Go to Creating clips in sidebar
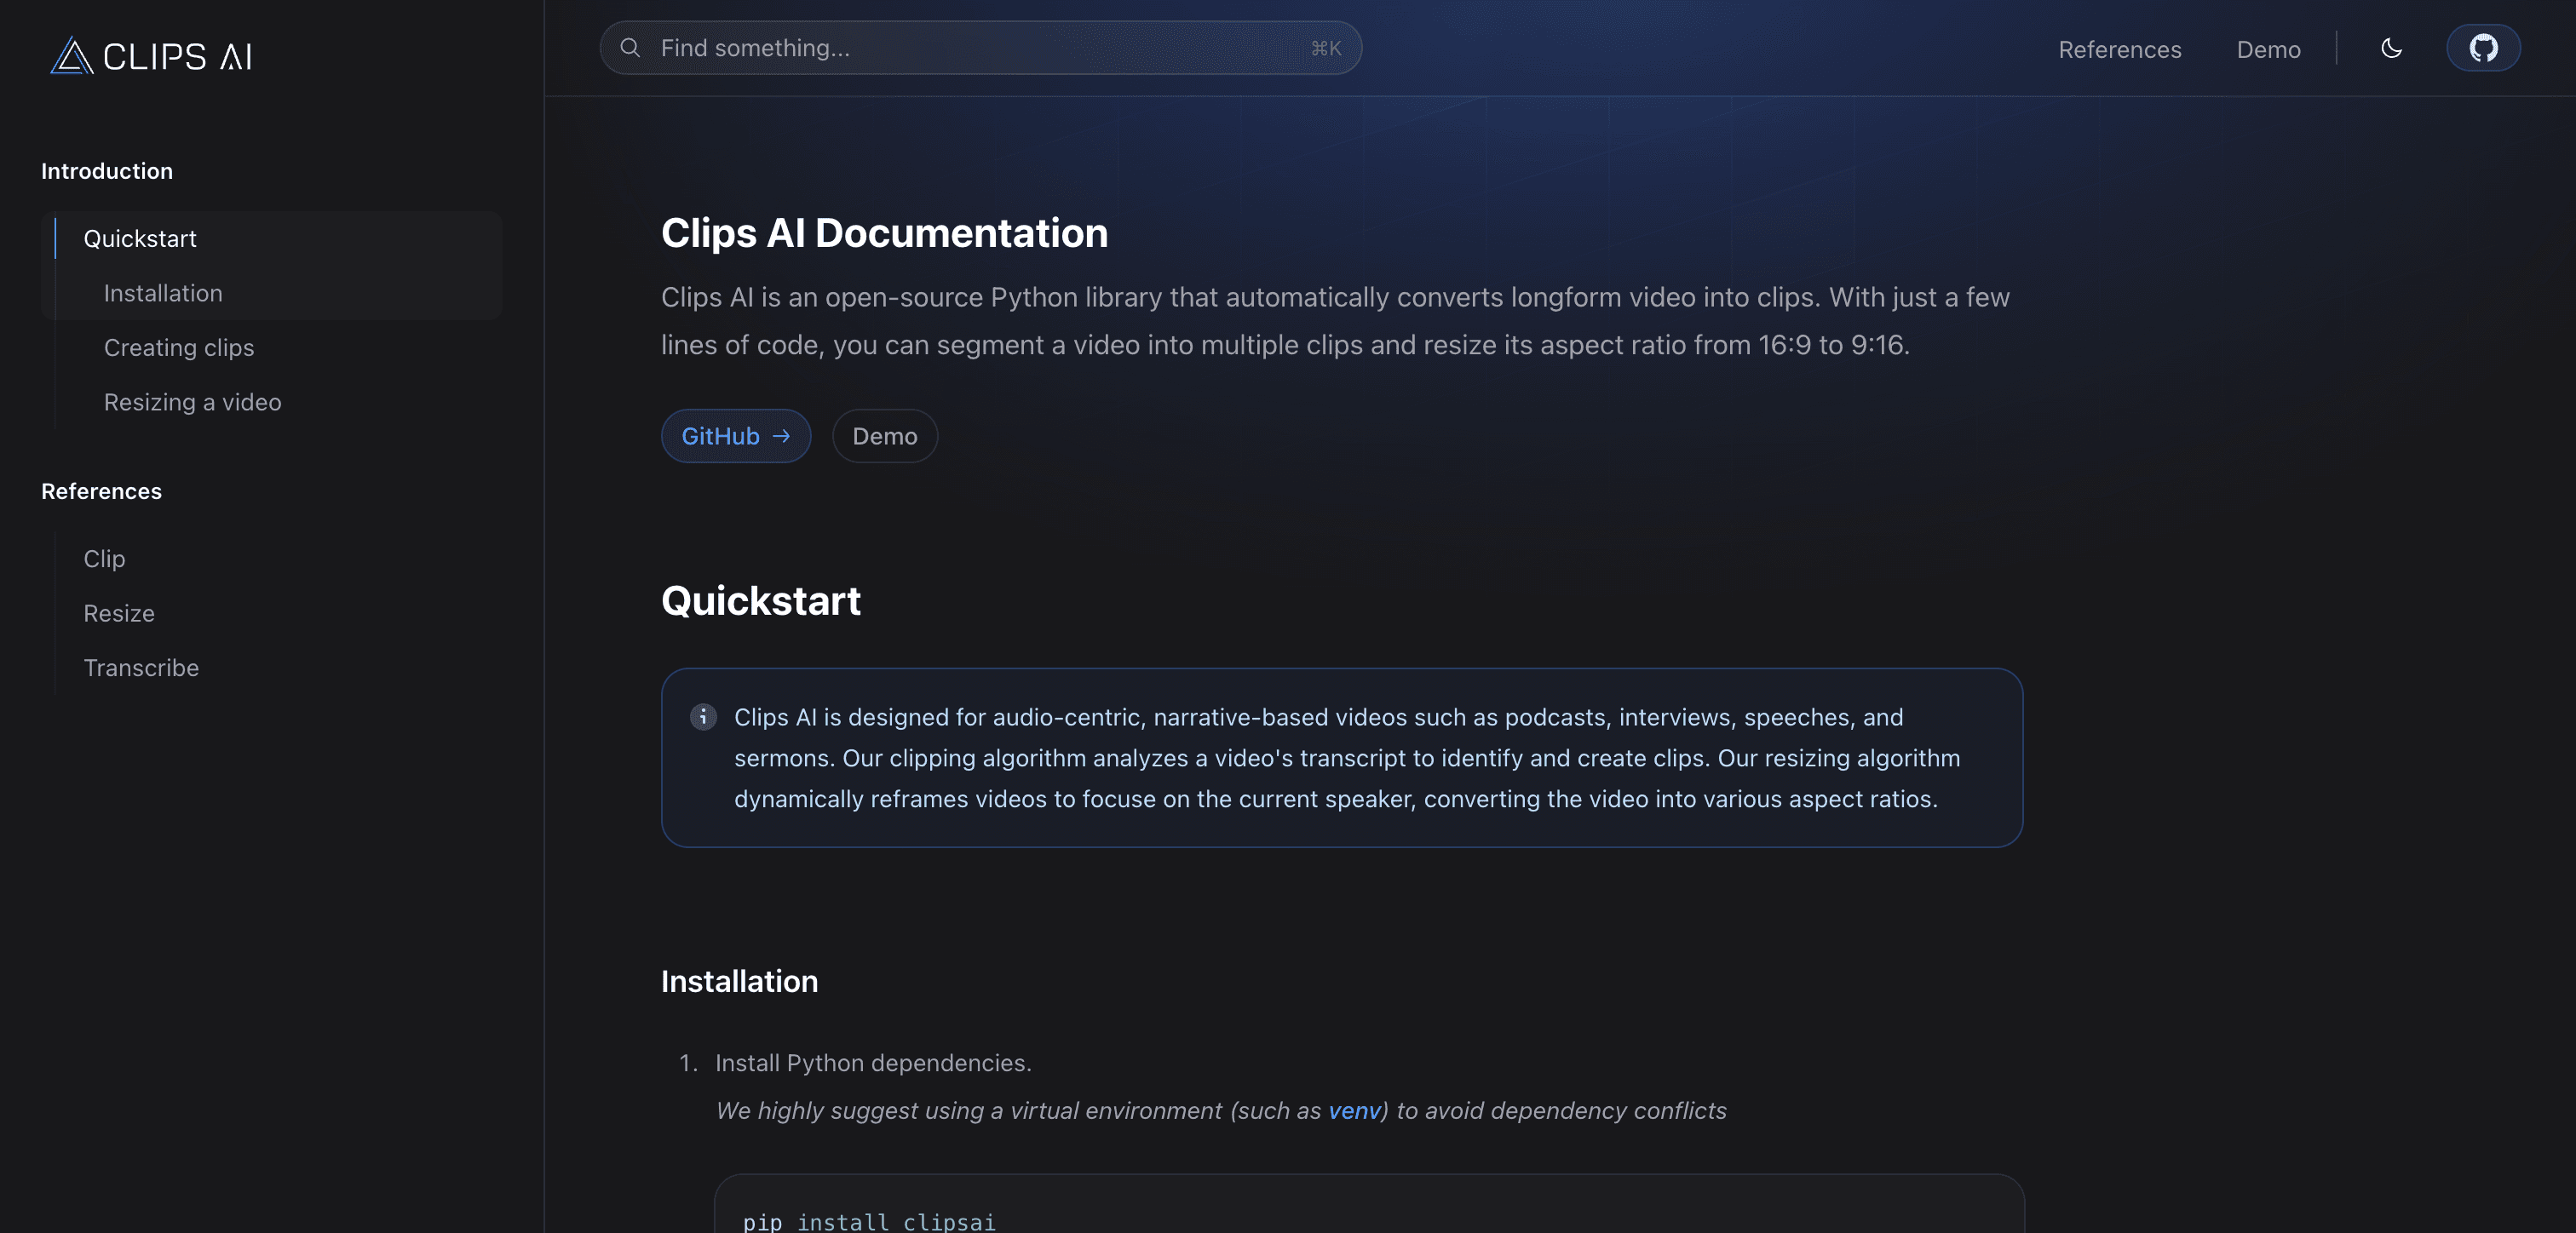This screenshot has width=2576, height=1233. [x=179, y=348]
